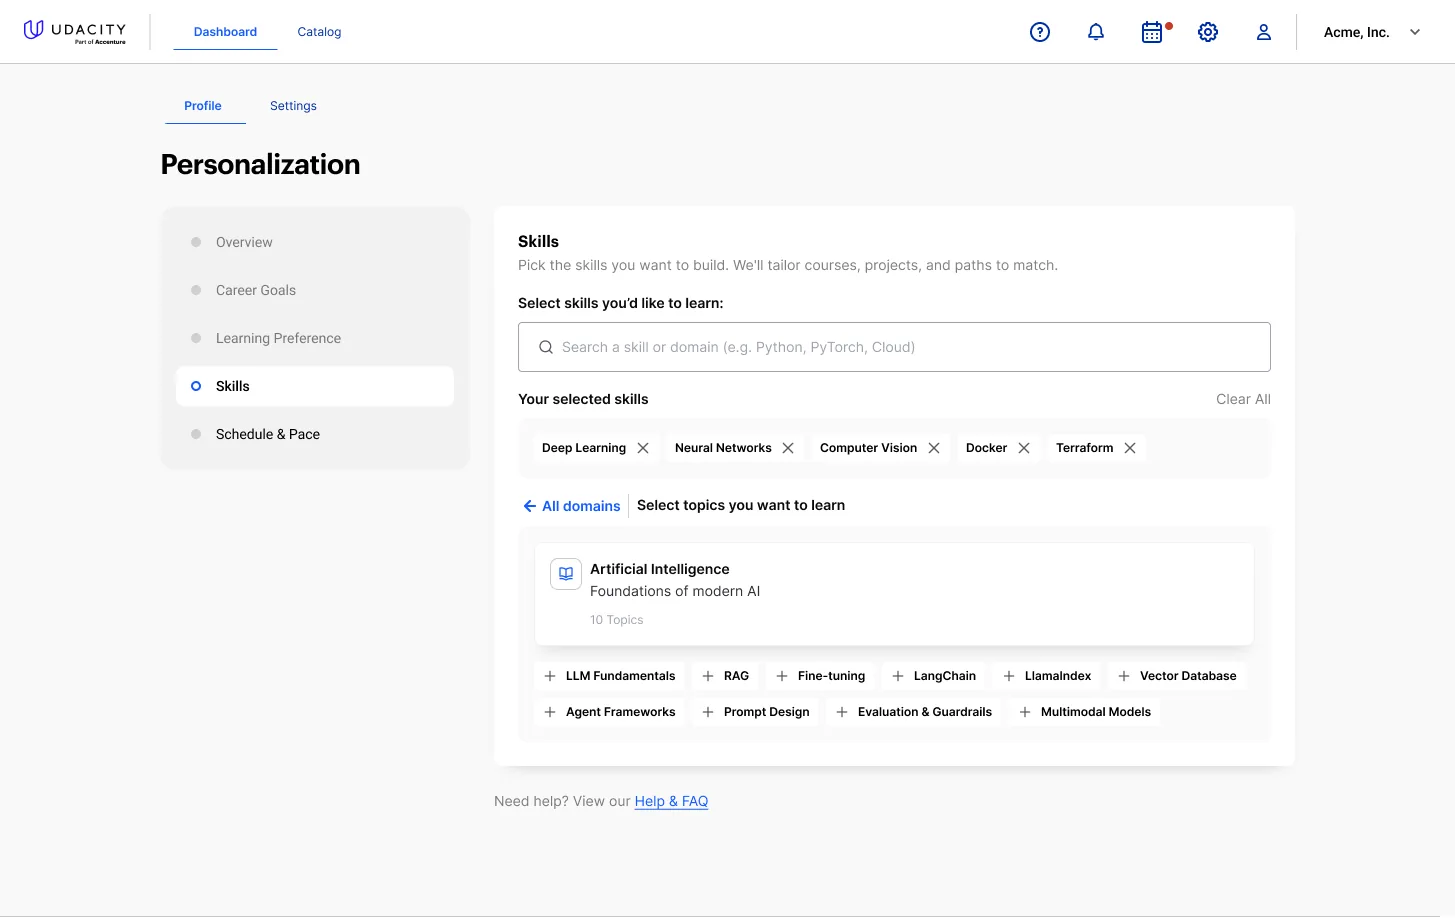This screenshot has width=1455, height=918.
Task: Open the Help & FAQ link
Action: pos(671,801)
